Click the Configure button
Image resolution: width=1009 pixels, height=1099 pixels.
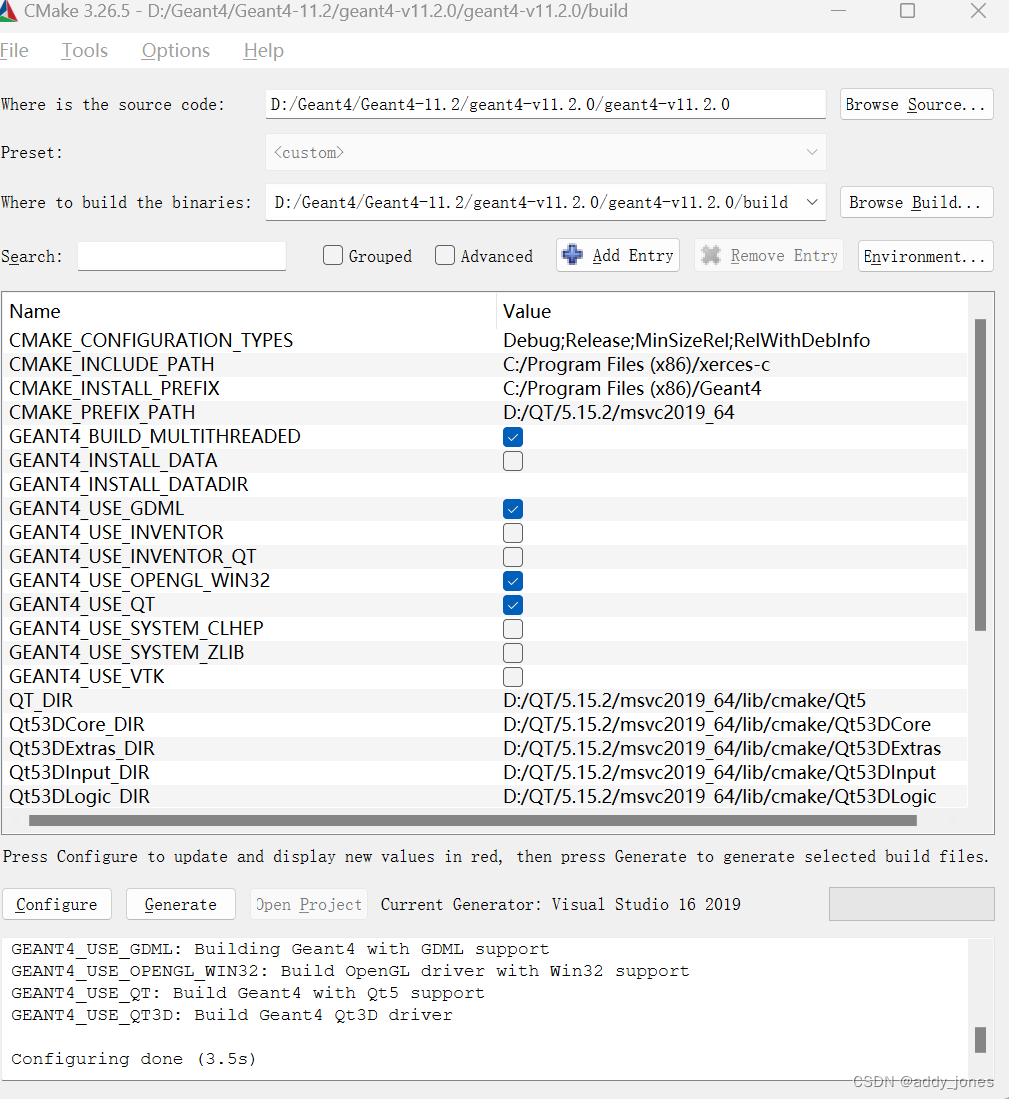[57, 904]
